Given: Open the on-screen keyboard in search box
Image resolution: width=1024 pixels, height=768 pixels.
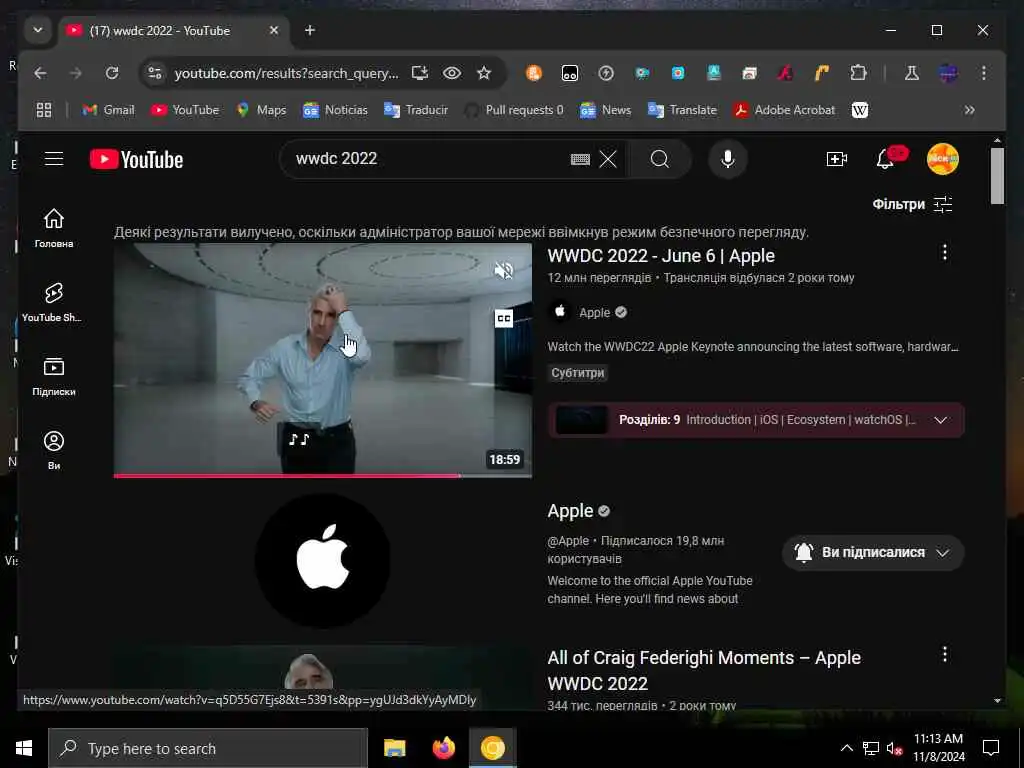Looking at the screenshot, I should pos(580,159).
